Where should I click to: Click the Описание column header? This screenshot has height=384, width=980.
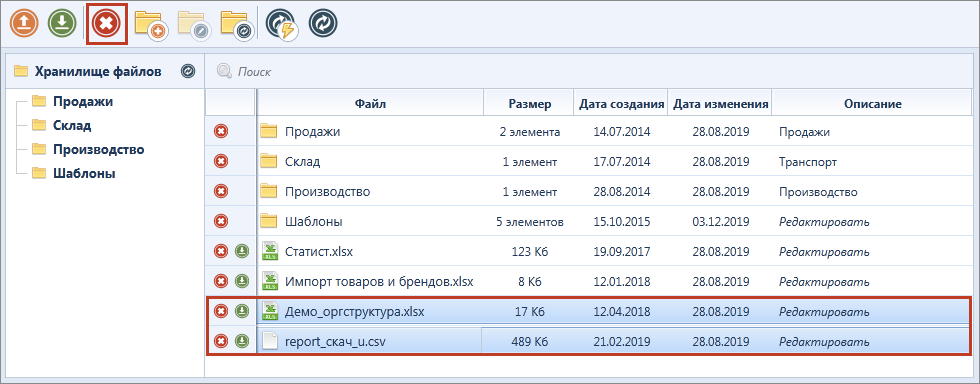[872, 104]
